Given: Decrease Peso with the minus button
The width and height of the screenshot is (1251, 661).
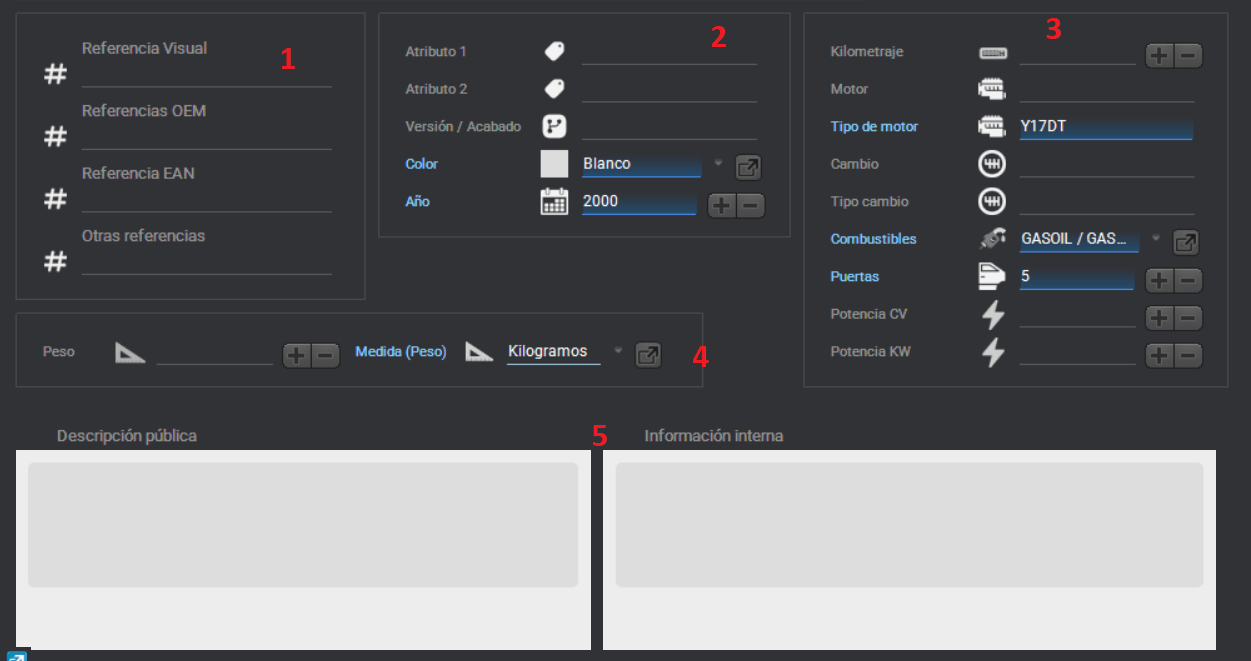Looking at the screenshot, I should click(326, 355).
